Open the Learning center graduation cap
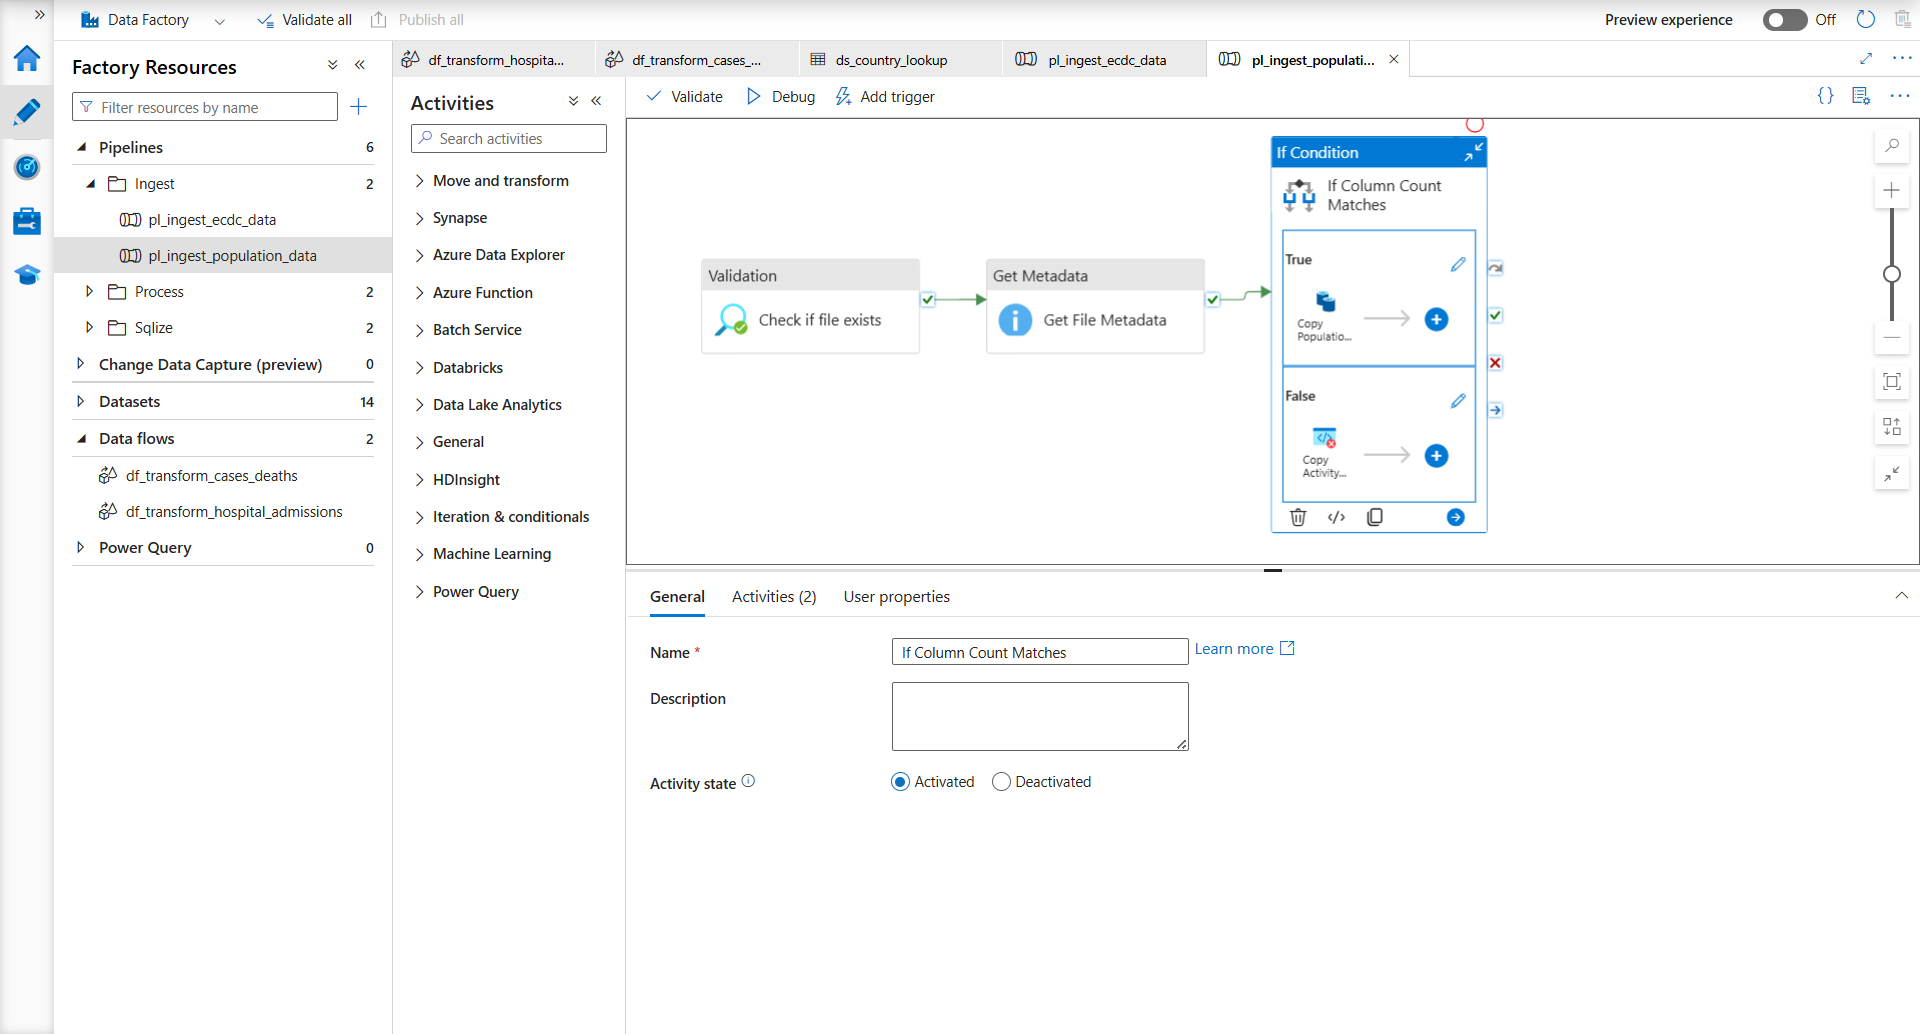Screen dimensions: 1920x1034 click(x=27, y=274)
